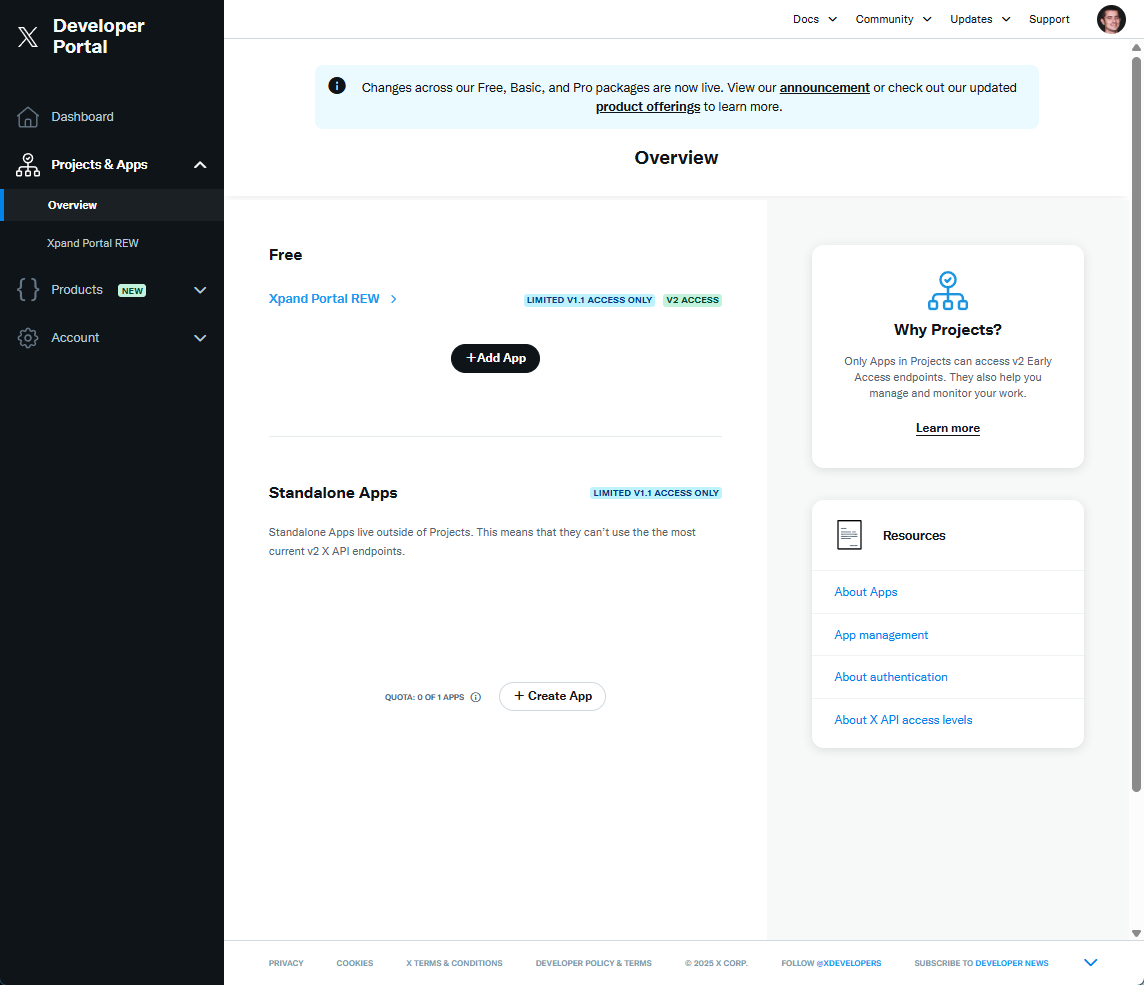This screenshot has height=985, width=1144.
Task: Click the V2 Access badge
Action: (692, 300)
